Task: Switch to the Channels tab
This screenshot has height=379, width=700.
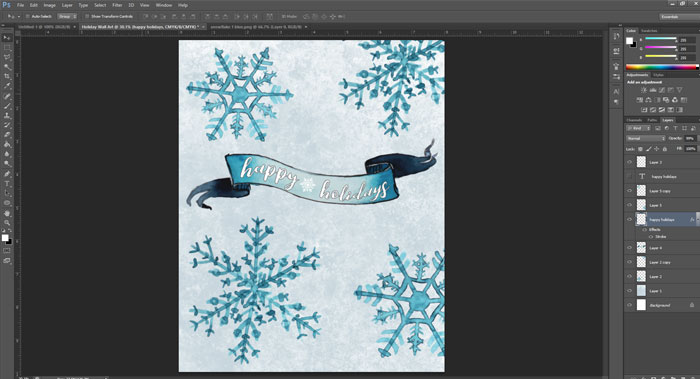Action: tap(634, 120)
